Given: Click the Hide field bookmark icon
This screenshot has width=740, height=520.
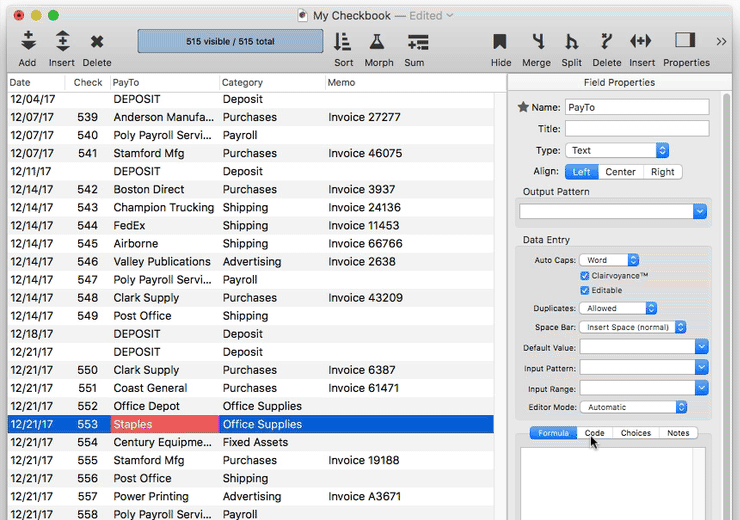Looking at the screenshot, I should coord(500,42).
